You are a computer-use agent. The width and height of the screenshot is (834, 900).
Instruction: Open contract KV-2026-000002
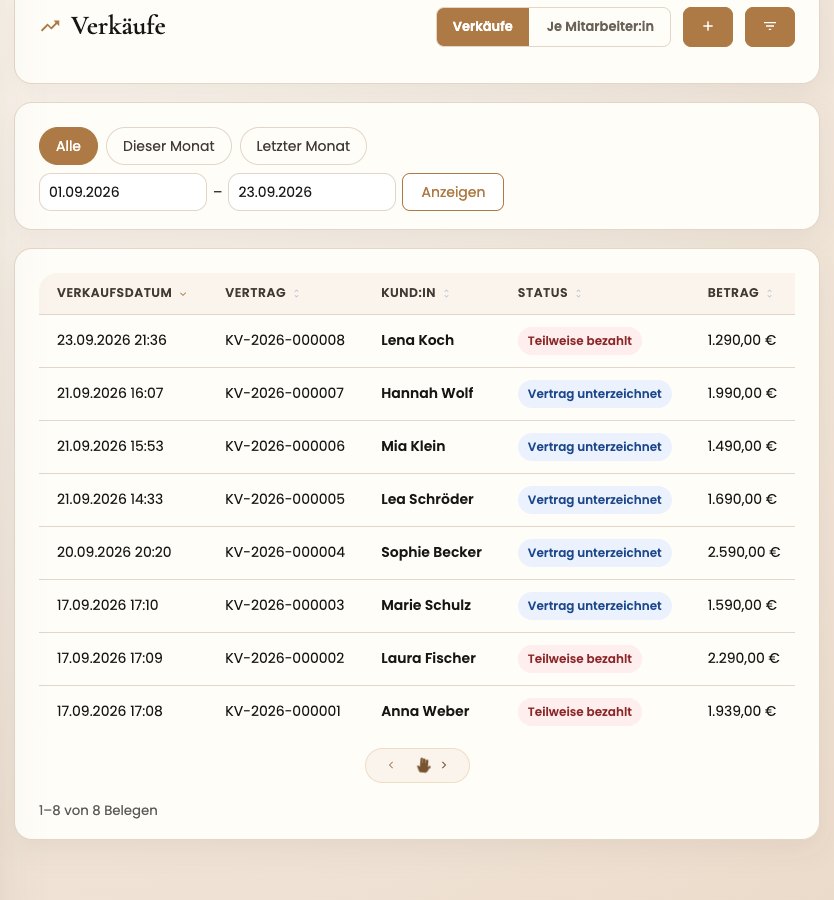click(x=285, y=658)
